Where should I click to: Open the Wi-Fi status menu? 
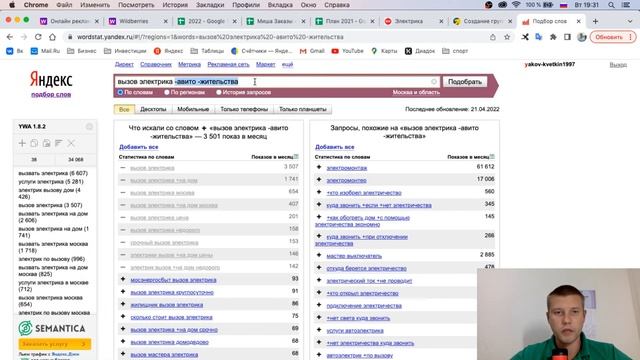(516, 5)
